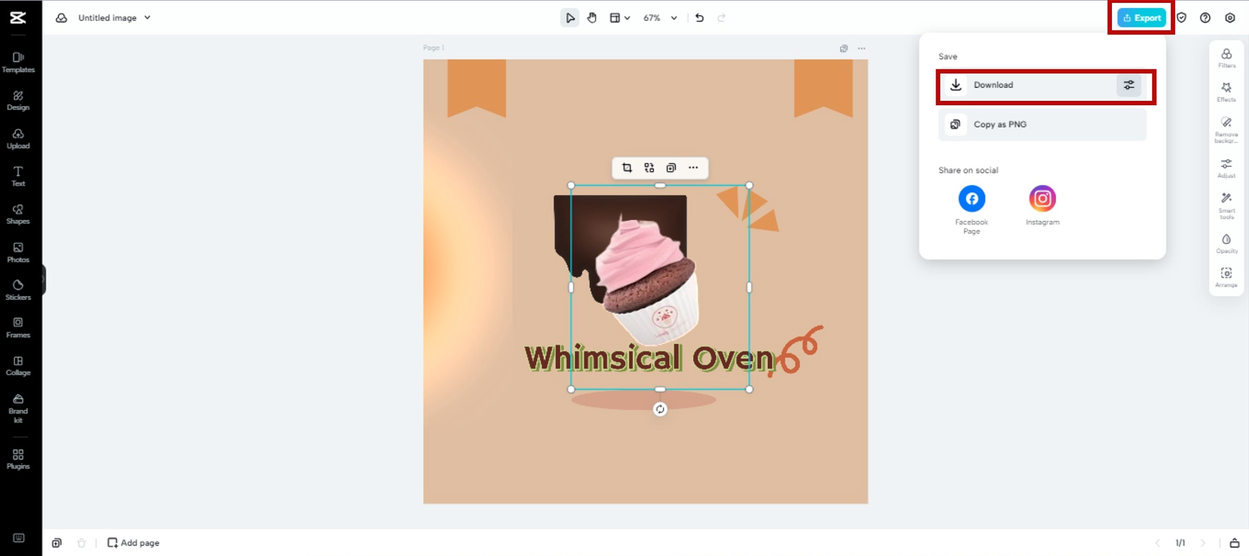
Task: Open the Opacity control
Action: pyautogui.click(x=1226, y=244)
